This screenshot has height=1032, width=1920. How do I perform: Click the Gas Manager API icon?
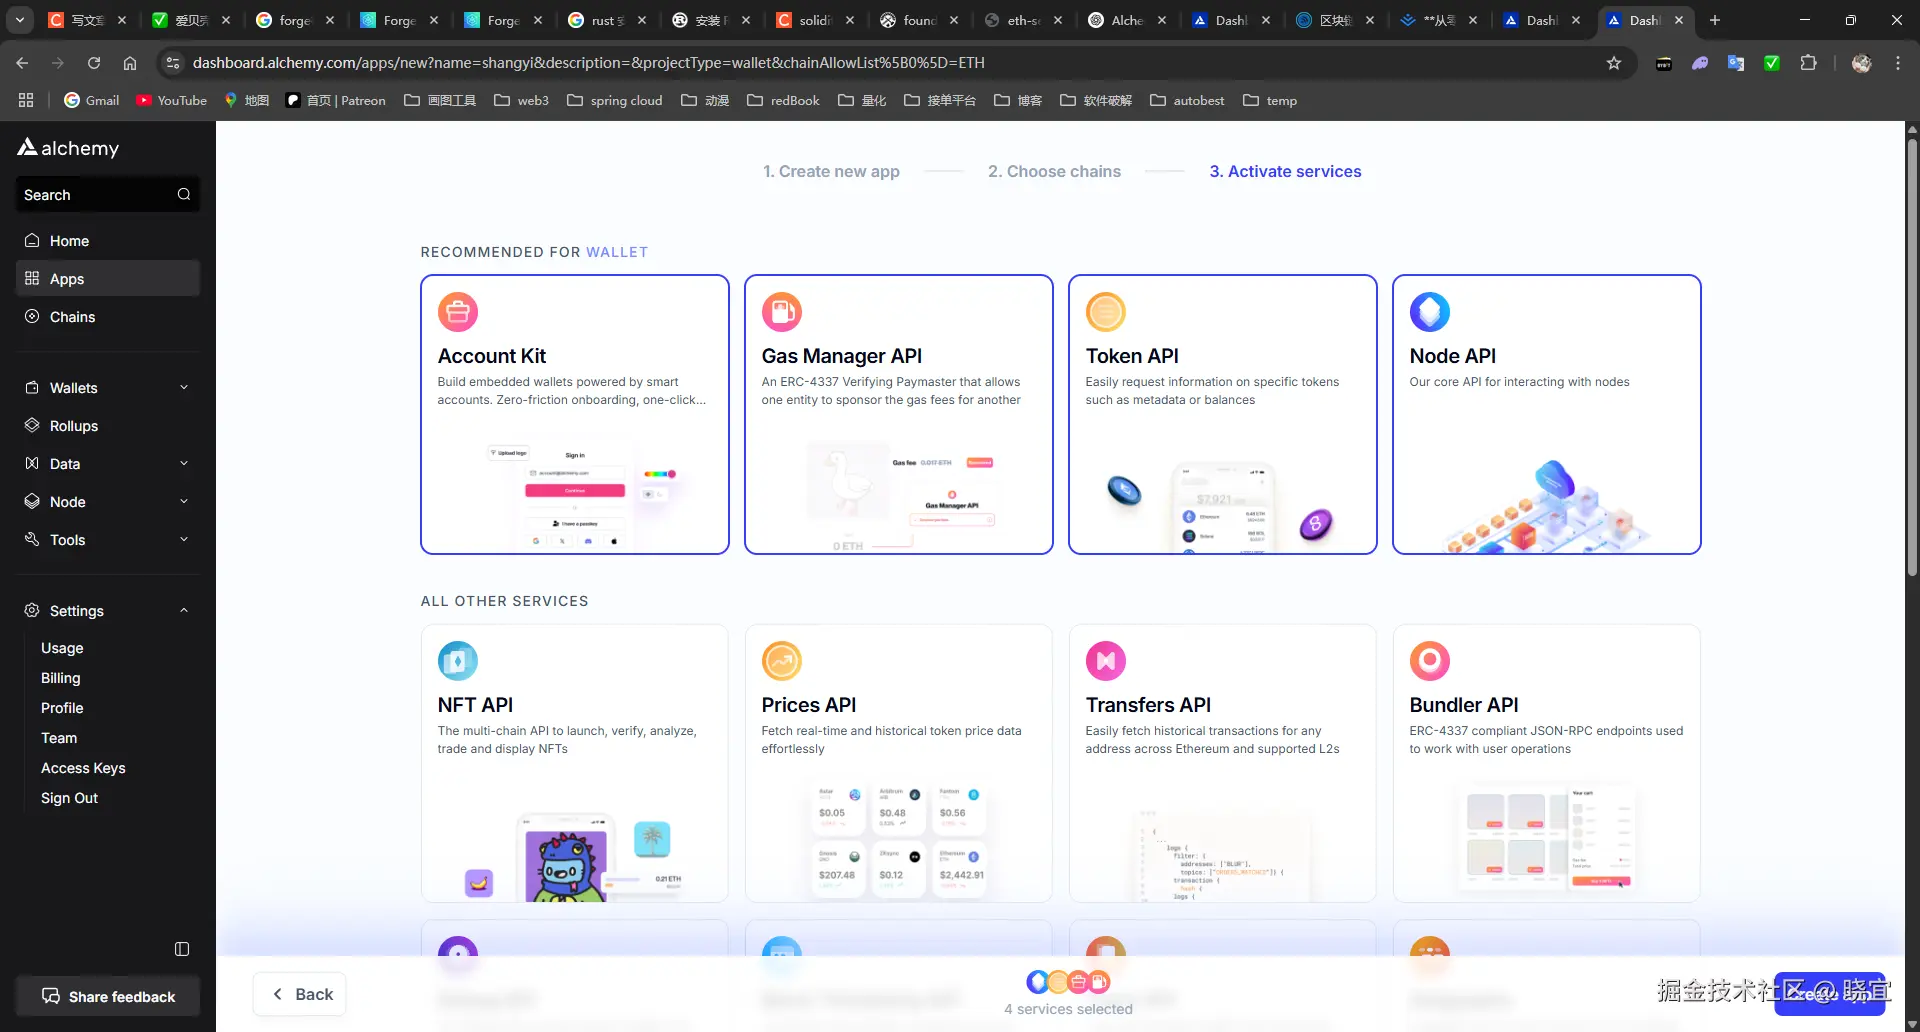tap(782, 312)
